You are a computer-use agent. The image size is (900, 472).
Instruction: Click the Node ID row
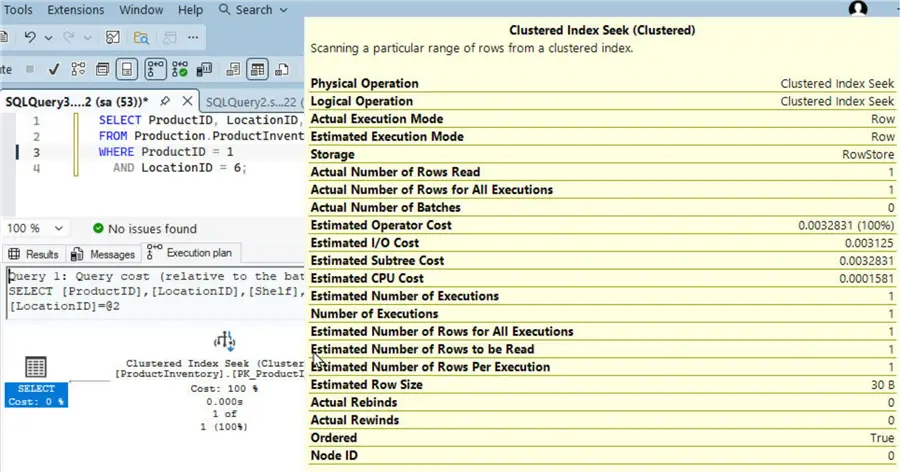[603, 456]
